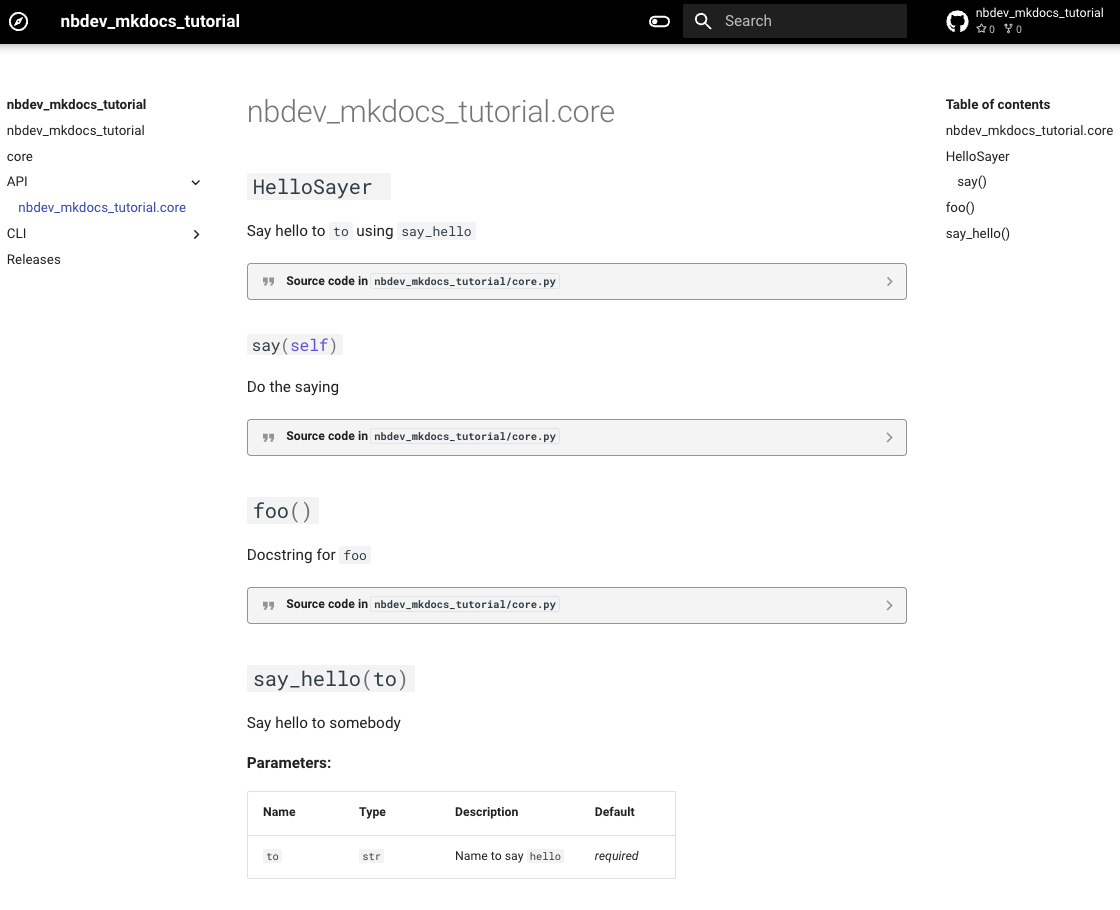Open the GitHub repository icon link

click(957, 22)
